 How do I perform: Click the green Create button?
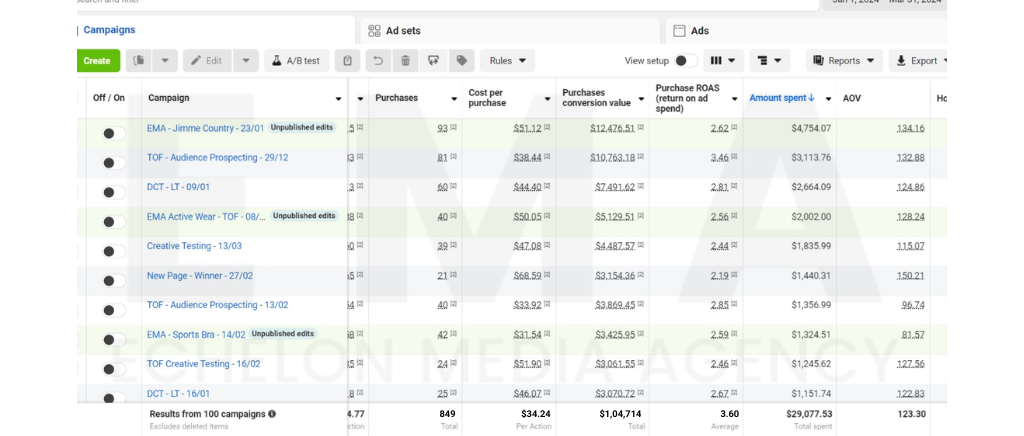[97, 61]
